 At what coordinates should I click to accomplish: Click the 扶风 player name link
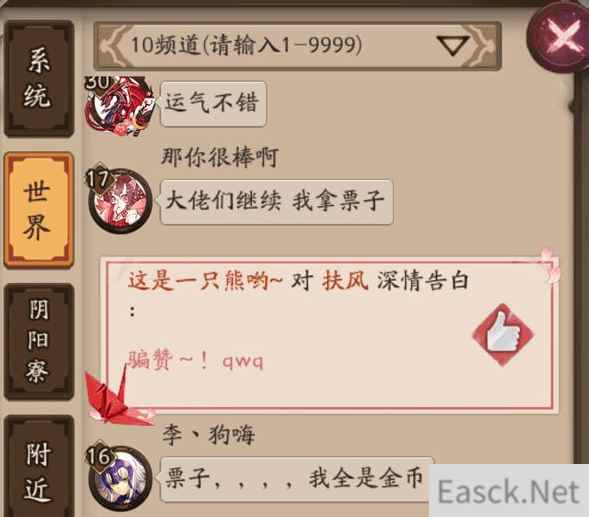tap(345, 281)
